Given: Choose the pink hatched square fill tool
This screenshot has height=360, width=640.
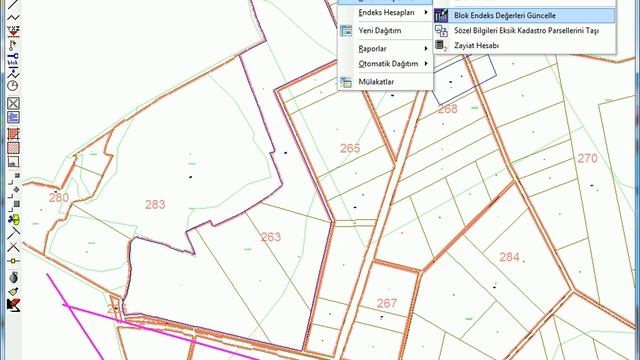Looking at the screenshot, I should [x=13, y=148].
